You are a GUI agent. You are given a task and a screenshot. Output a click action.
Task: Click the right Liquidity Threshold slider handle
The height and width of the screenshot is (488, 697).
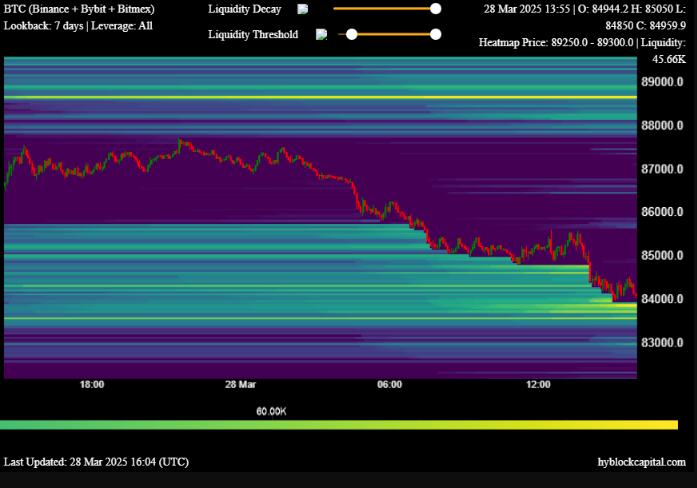[435, 34]
